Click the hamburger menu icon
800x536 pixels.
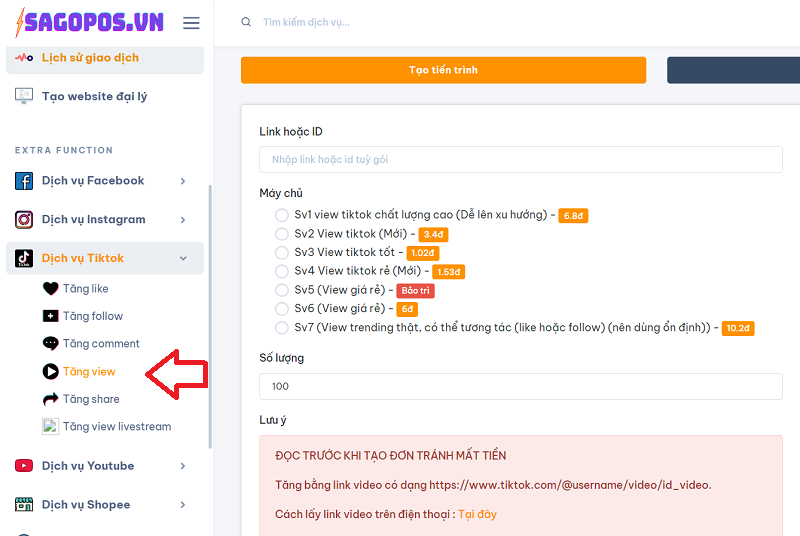[x=191, y=23]
